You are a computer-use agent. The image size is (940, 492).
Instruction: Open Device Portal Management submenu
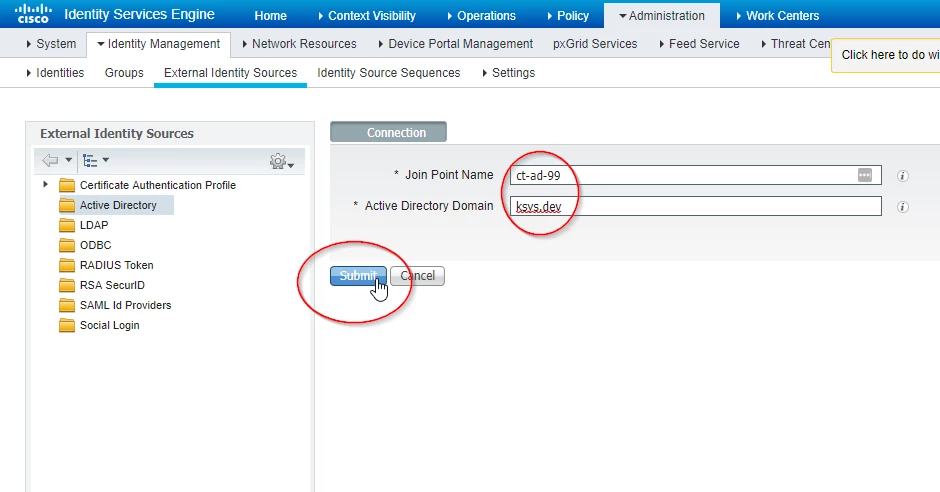[456, 44]
